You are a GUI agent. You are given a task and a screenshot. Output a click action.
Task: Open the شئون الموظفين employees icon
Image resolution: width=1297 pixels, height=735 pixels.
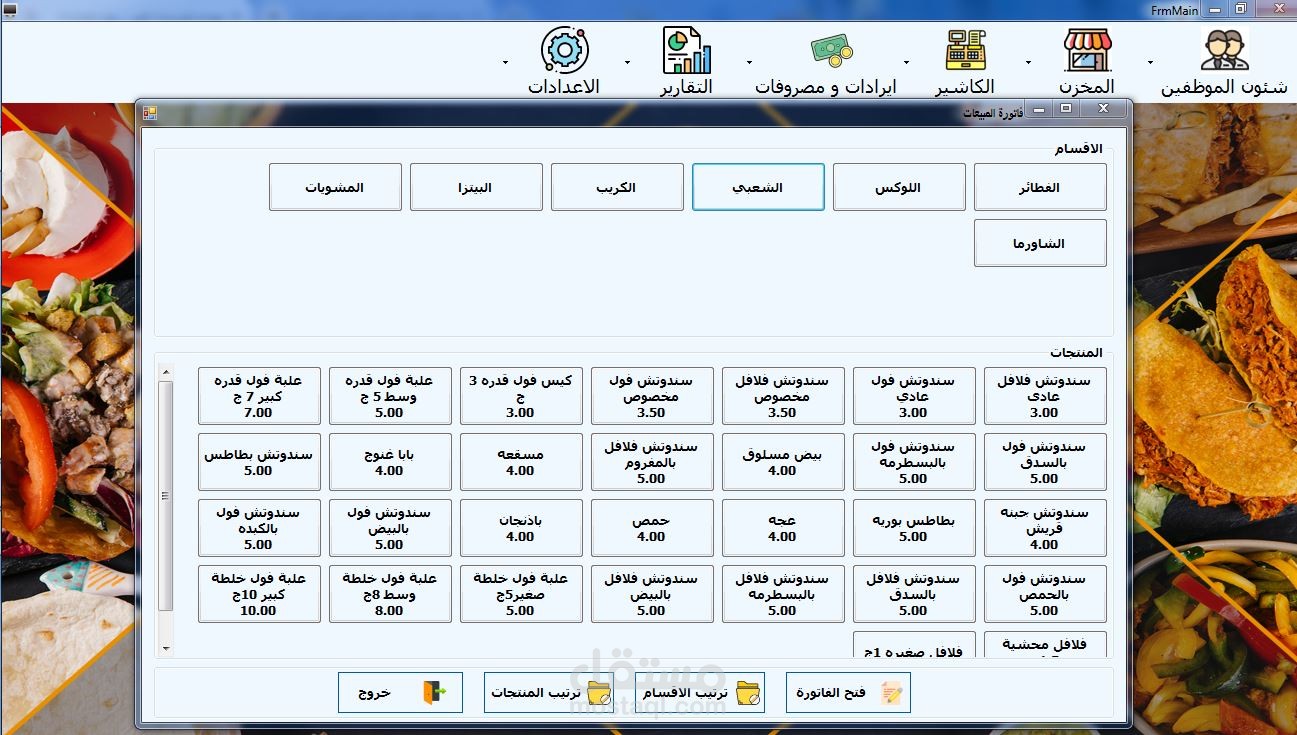tap(1224, 50)
